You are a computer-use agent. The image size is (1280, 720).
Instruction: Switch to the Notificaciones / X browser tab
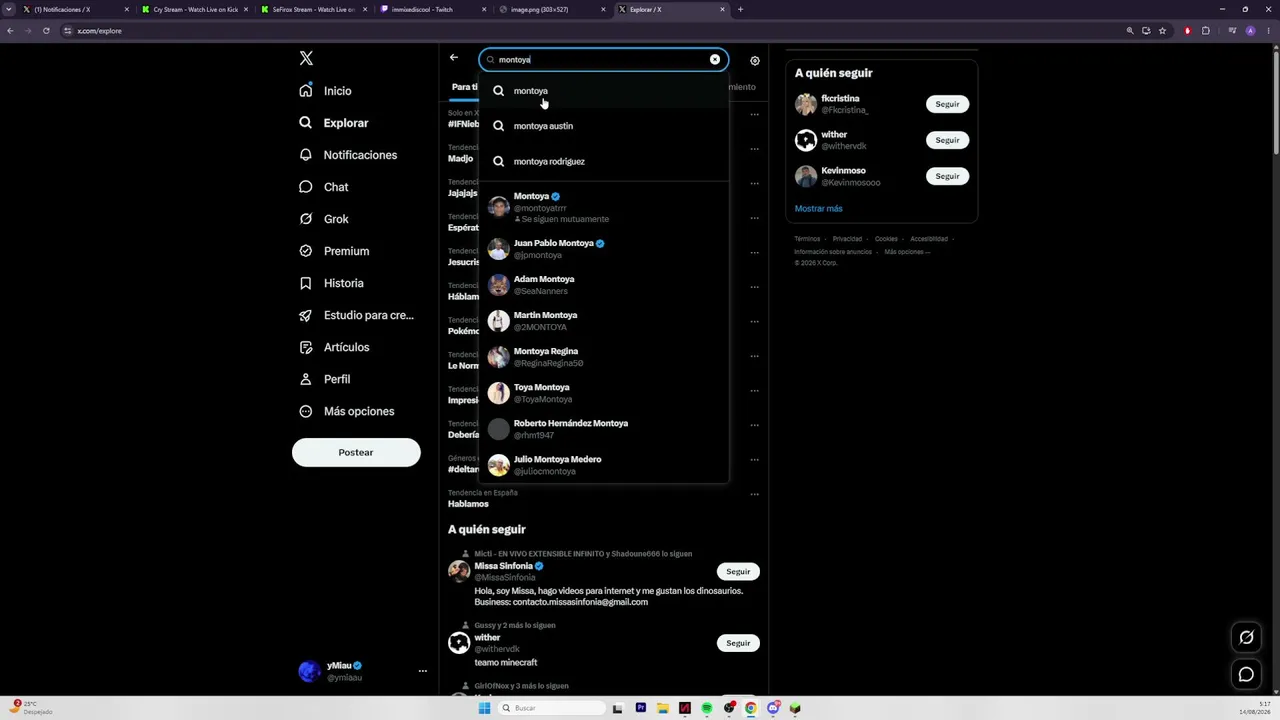coord(75,9)
